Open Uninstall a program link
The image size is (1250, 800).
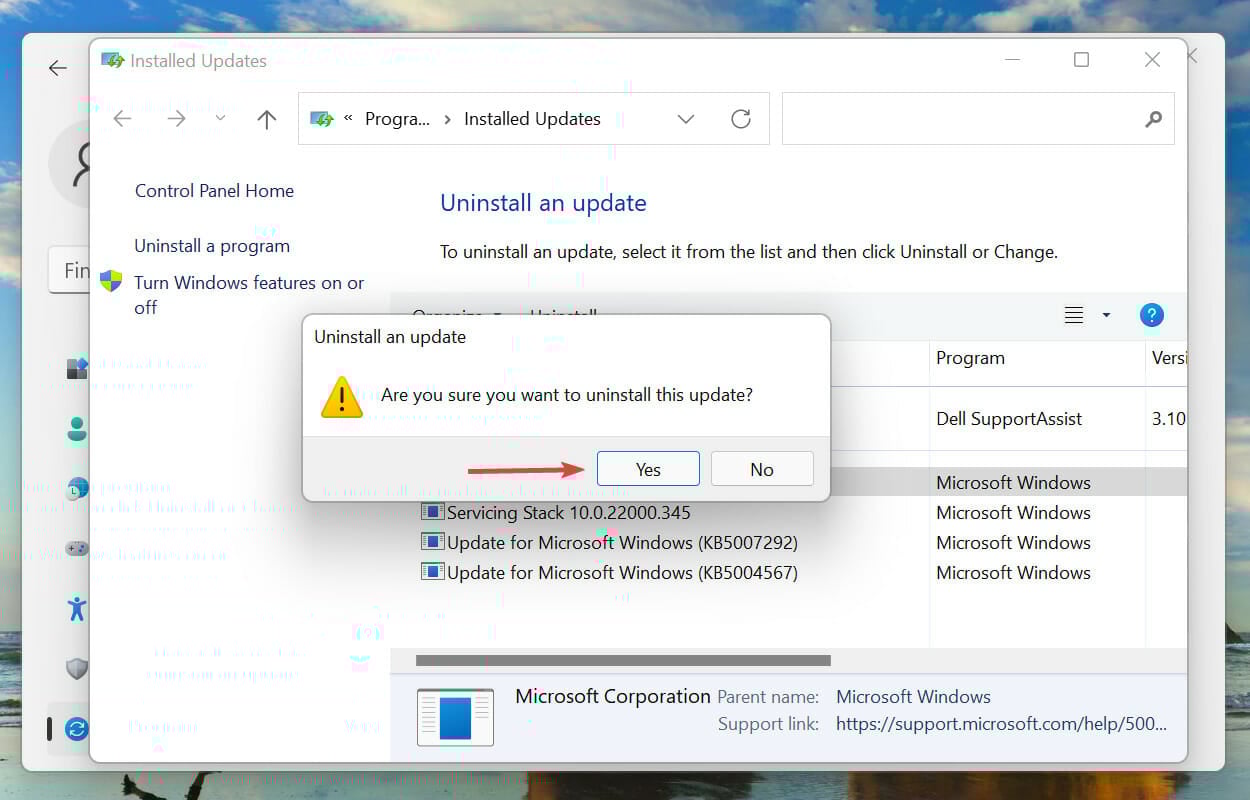pos(212,246)
